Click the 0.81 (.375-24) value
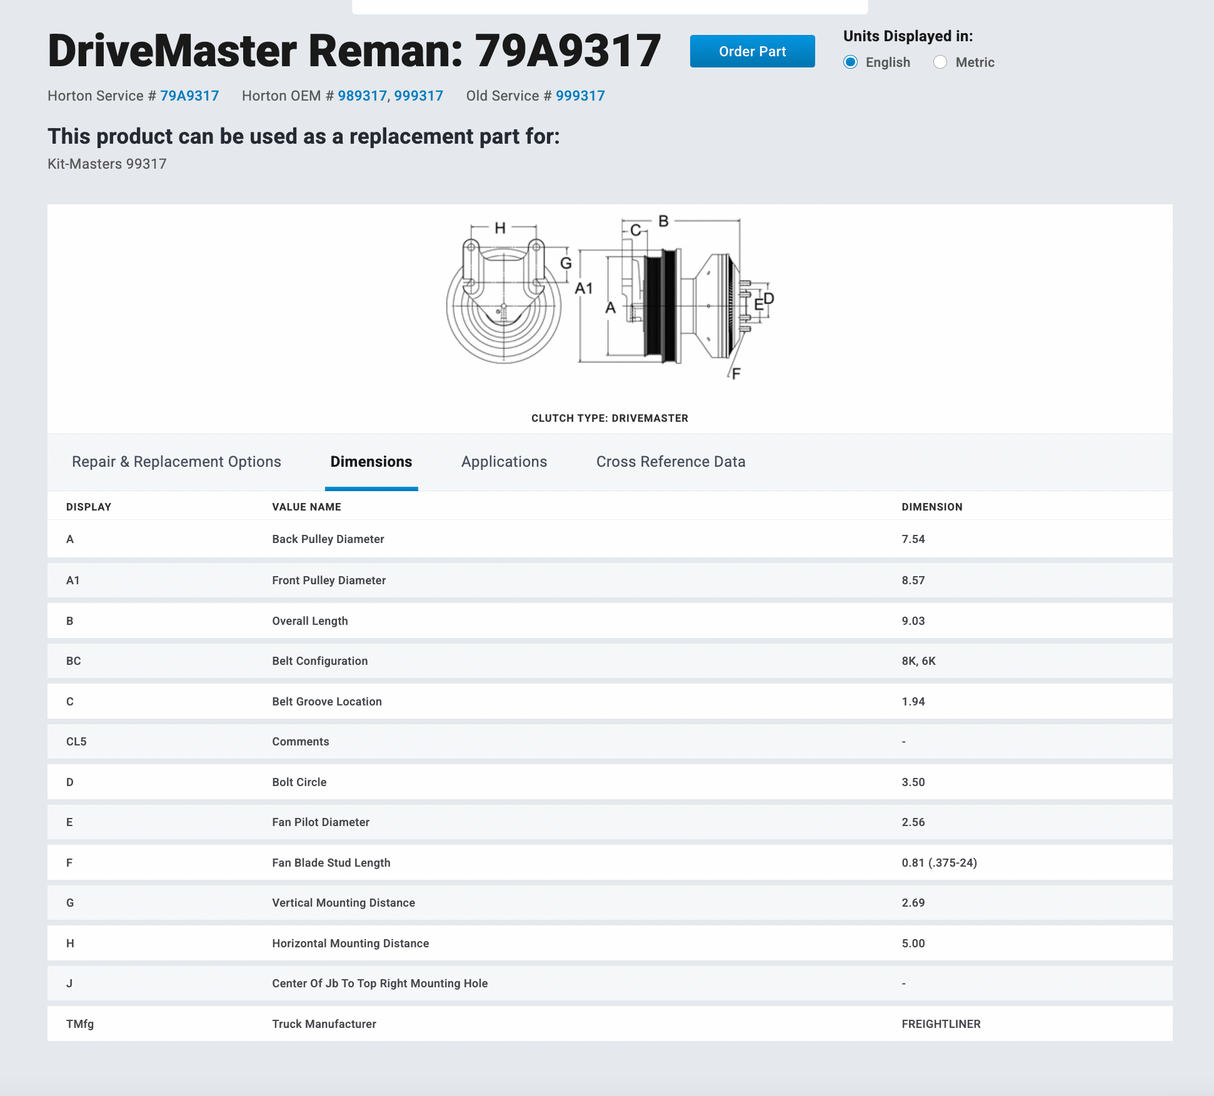The image size is (1214, 1096). [939, 863]
